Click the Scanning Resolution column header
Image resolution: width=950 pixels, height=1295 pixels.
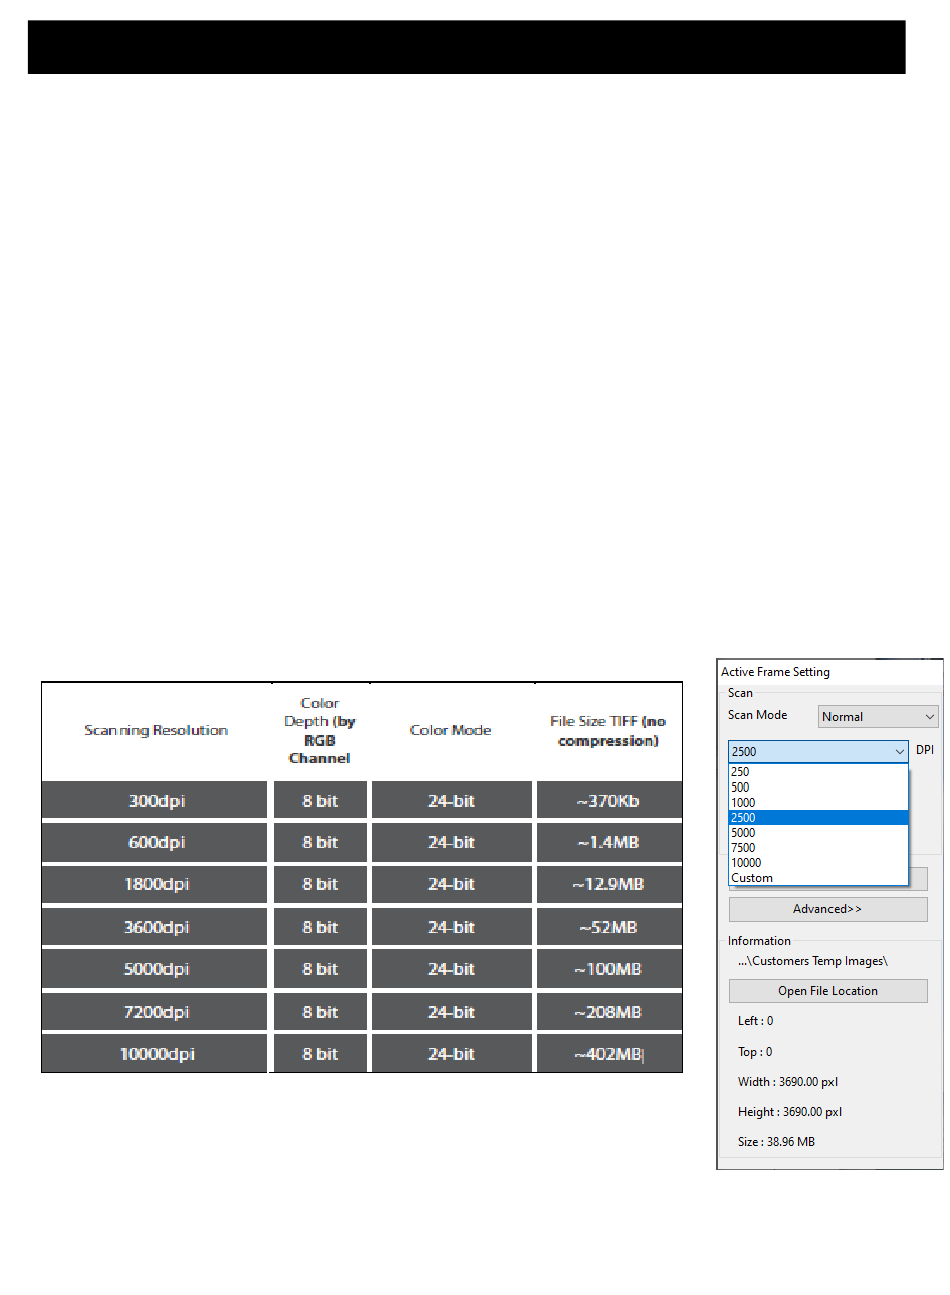coord(155,730)
